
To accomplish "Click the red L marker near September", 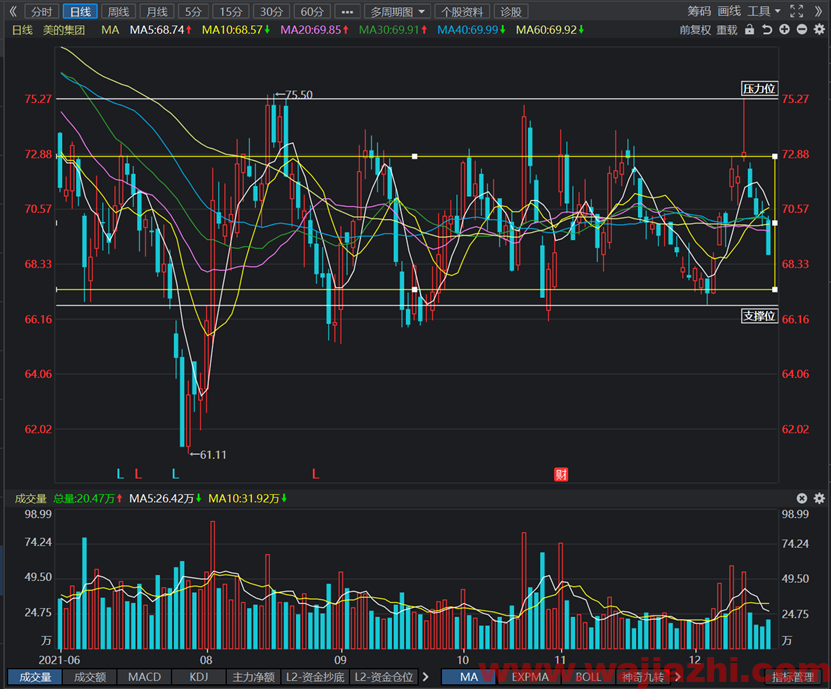I will [315, 474].
